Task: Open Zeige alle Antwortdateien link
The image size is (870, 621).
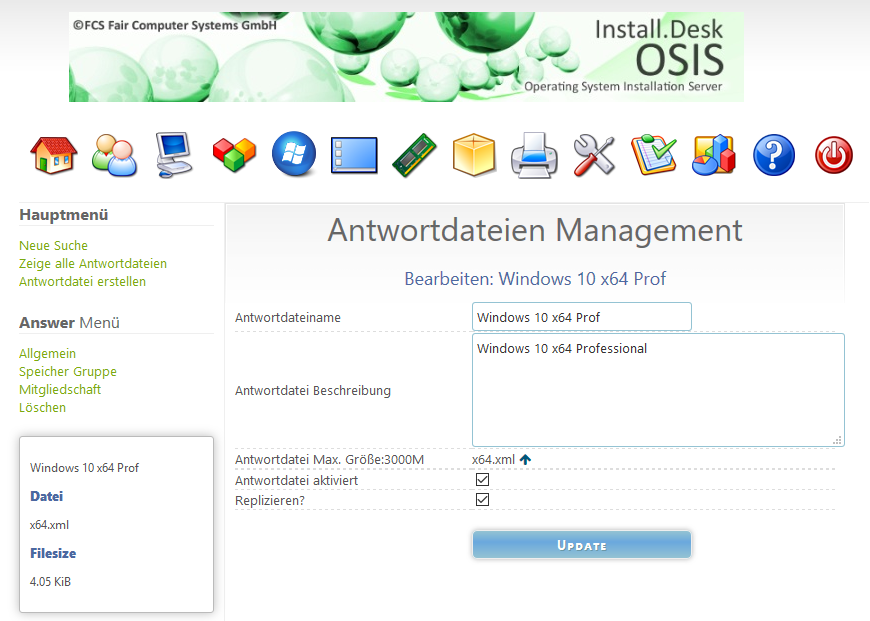Action: pyautogui.click(x=93, y=264)
